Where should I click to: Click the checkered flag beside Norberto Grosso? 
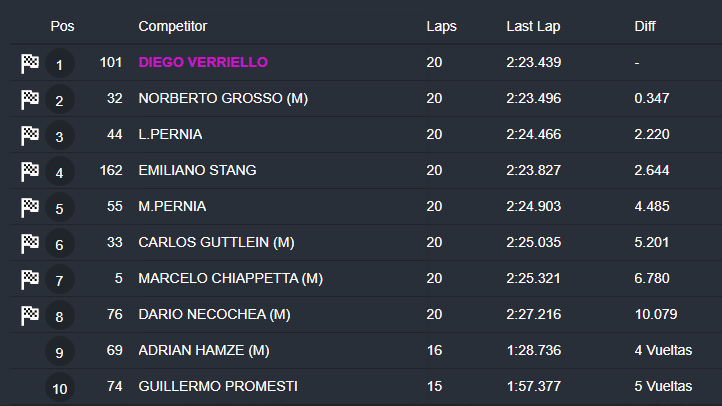(x=30, y=99)
